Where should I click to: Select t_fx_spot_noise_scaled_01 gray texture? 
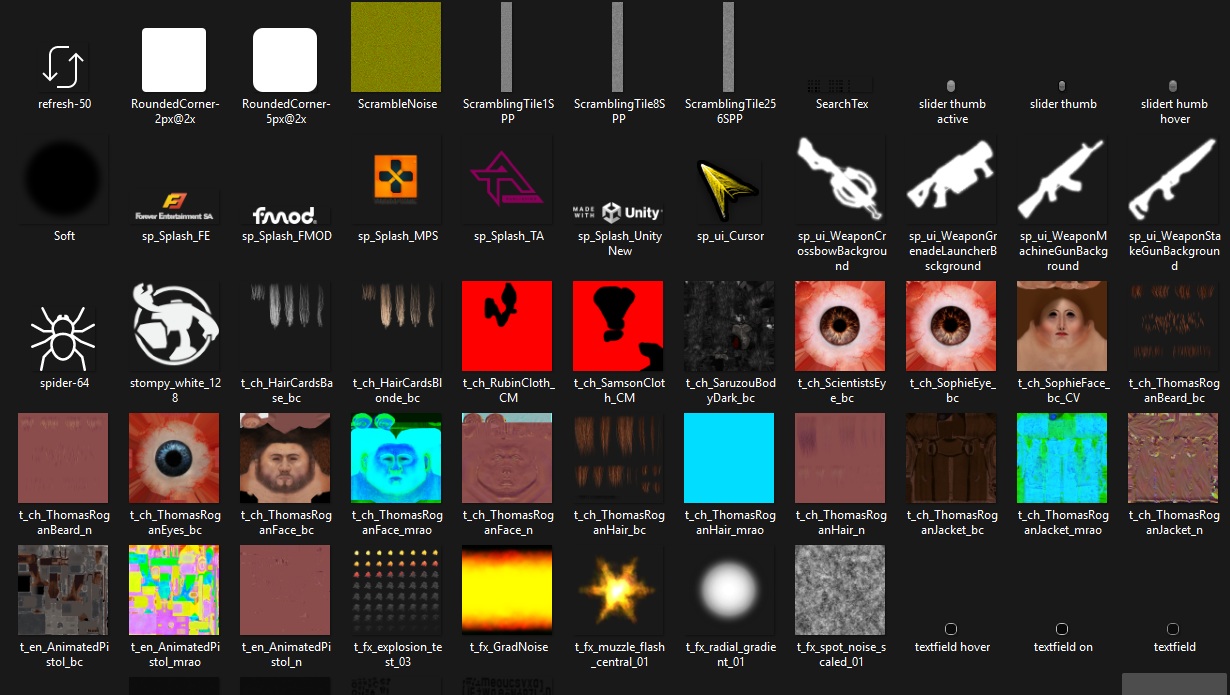click(840, 590)
